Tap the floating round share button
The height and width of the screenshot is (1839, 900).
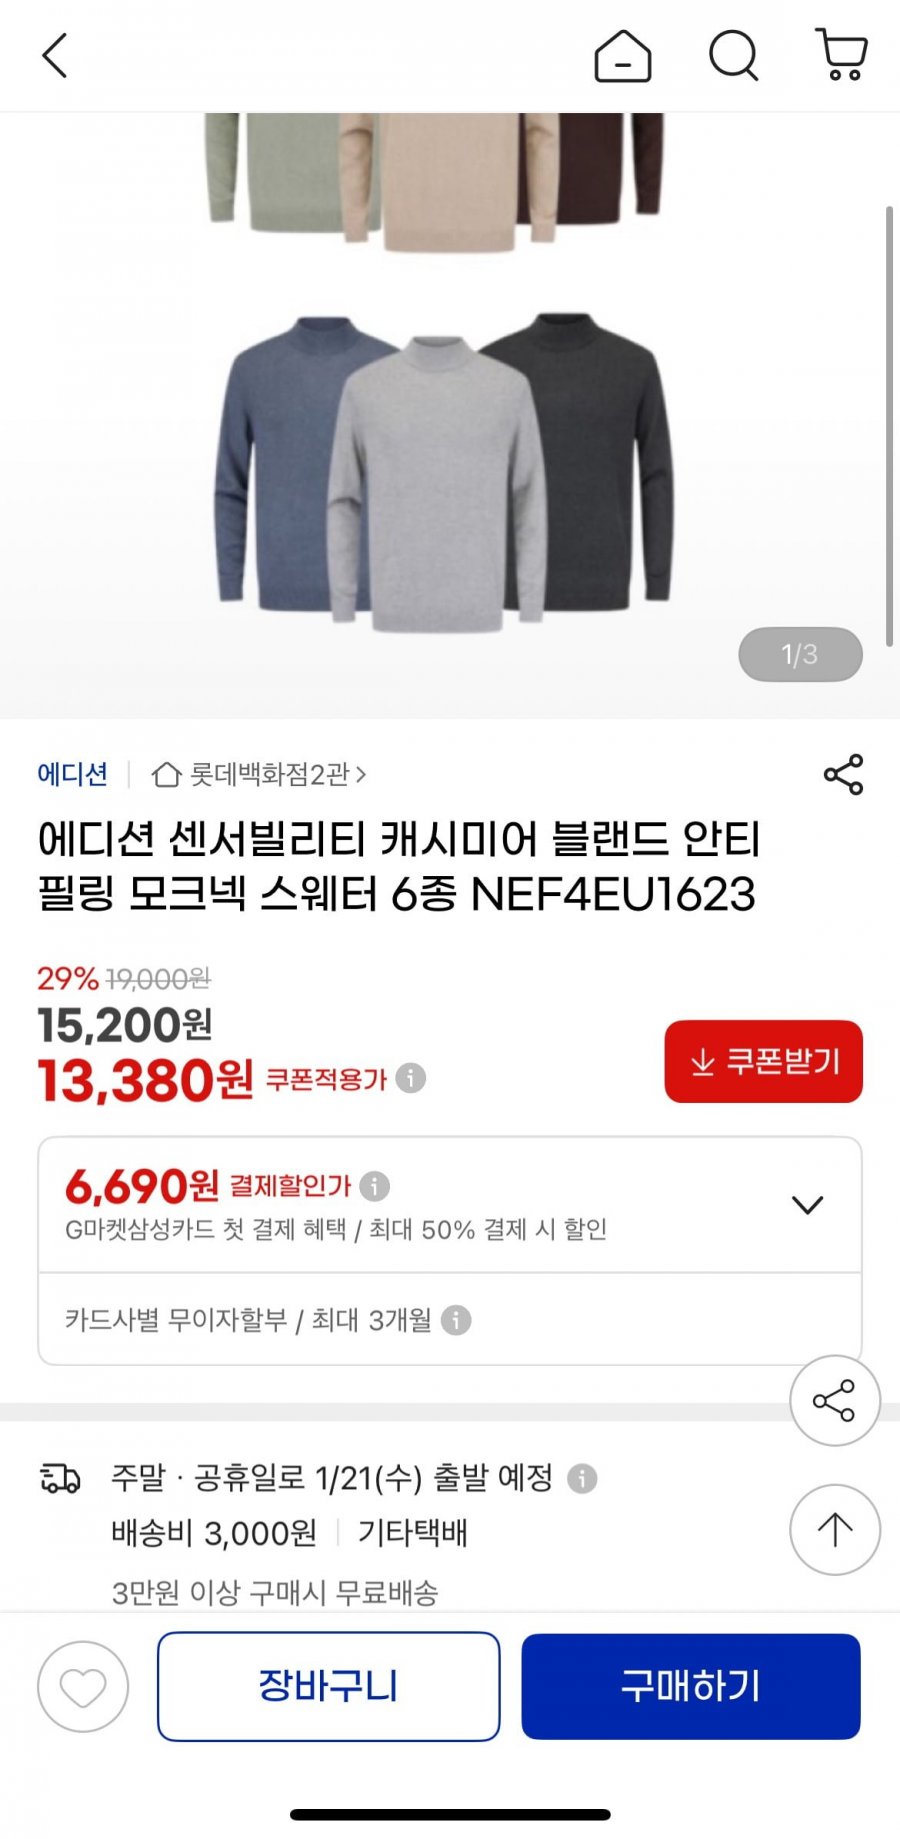[x=834, y=1400]
